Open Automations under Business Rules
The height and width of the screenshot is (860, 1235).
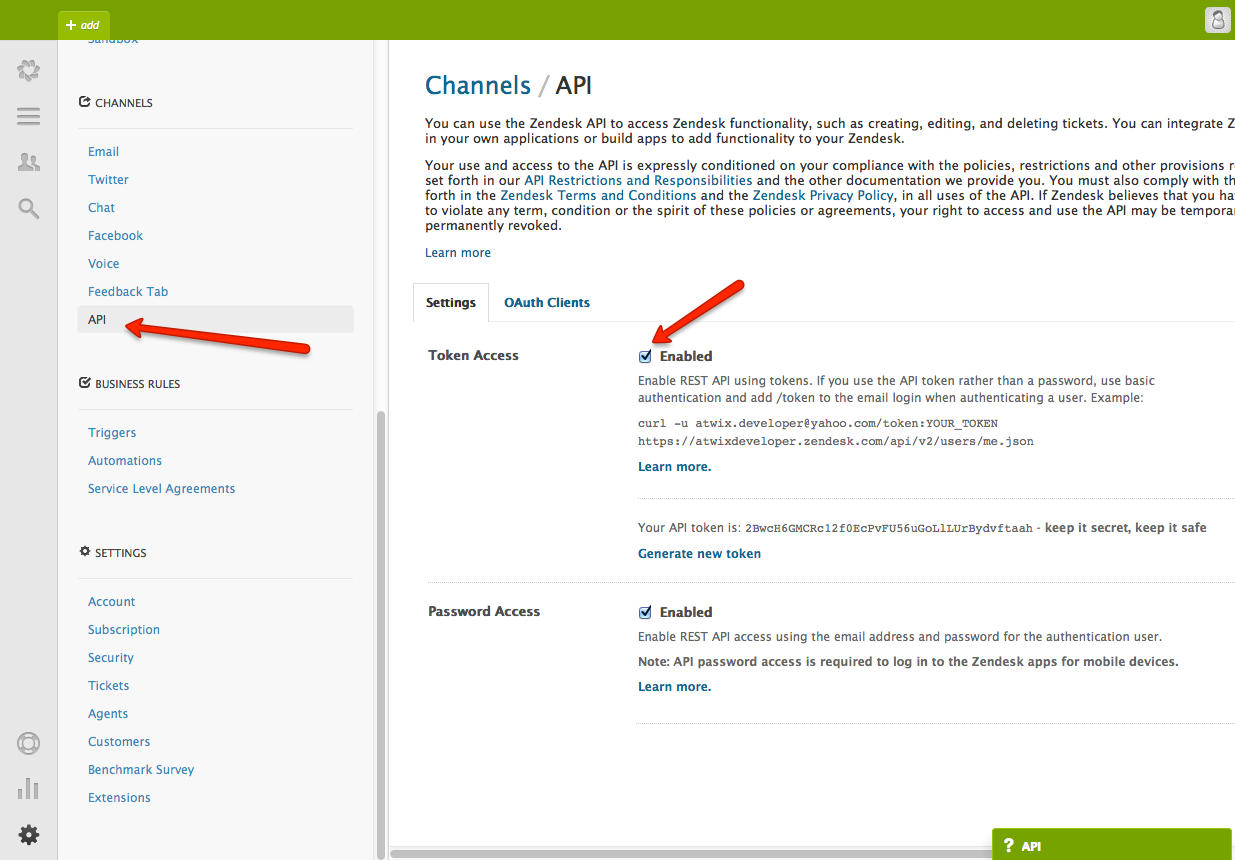coord(125,461)
